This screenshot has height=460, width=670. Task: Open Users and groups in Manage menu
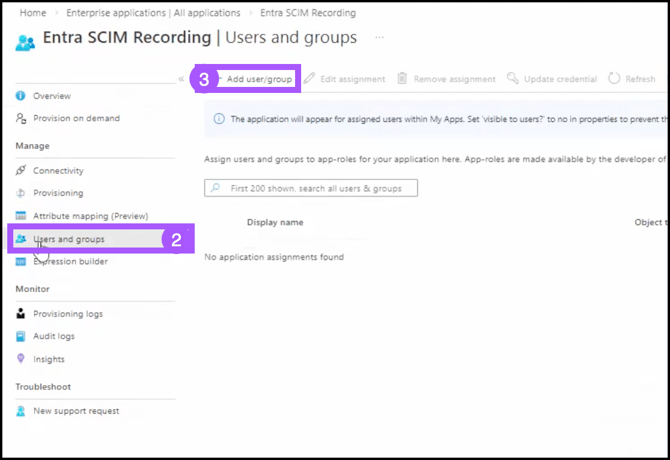pos(68,239)
